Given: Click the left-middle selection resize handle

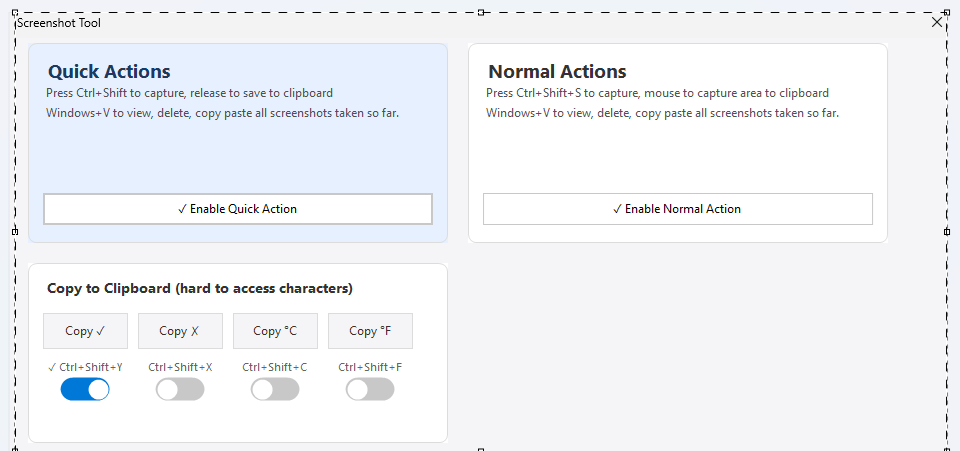Looking at the screenshot, I should (x=15, y=231).
